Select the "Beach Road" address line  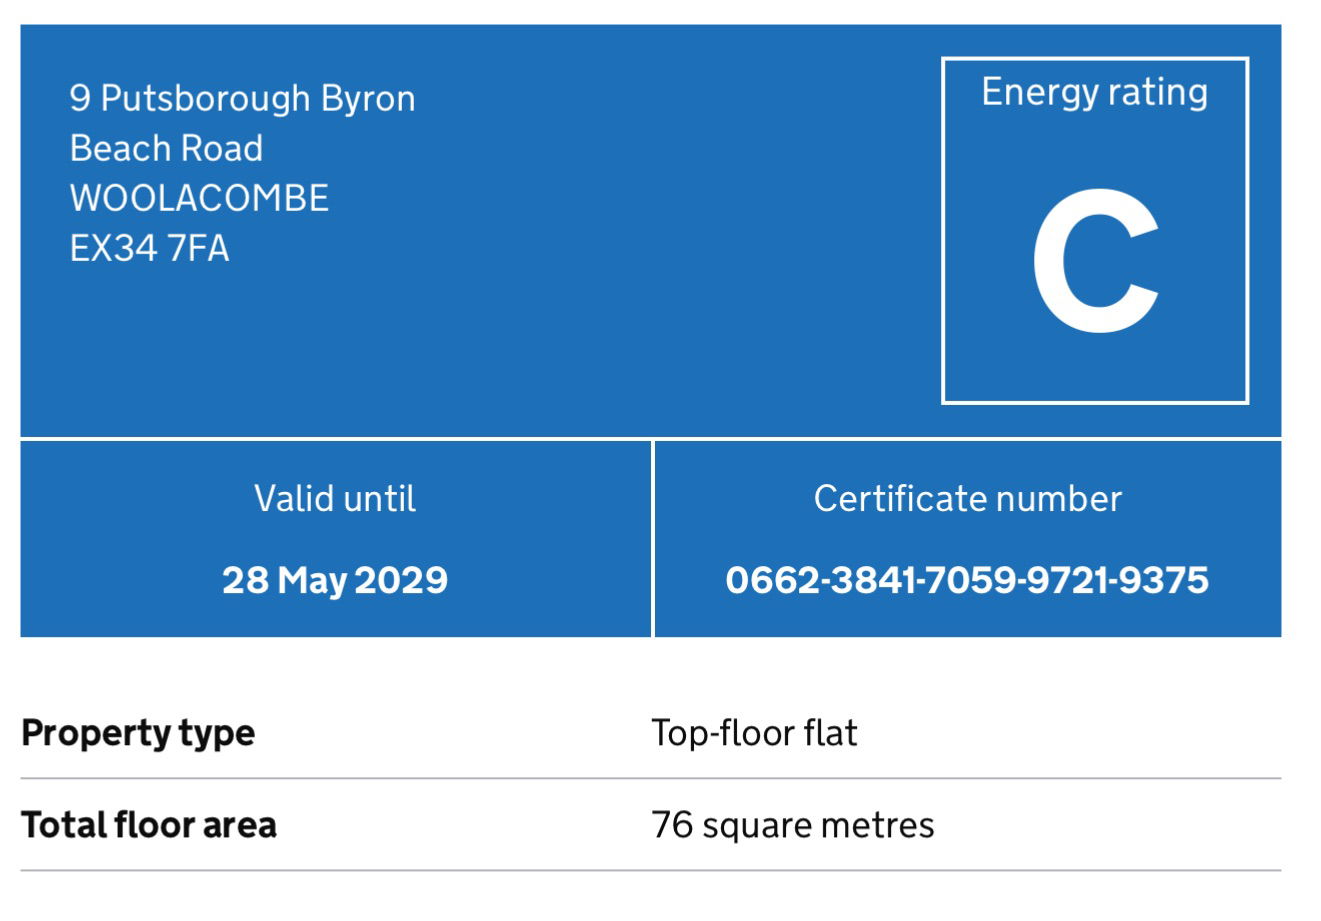pyautogui.click(x=166, y=149)
